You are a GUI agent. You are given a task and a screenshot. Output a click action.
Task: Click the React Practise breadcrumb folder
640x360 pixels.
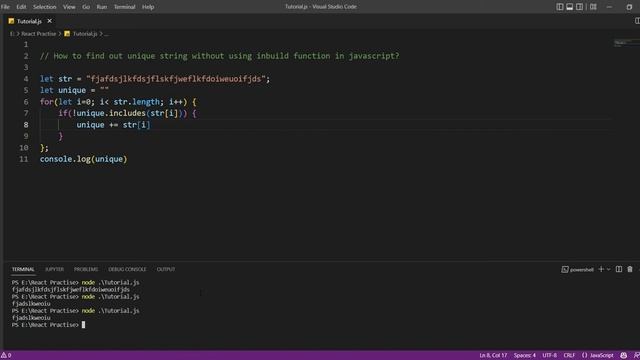pyautogui.click(x=39, y=34)
